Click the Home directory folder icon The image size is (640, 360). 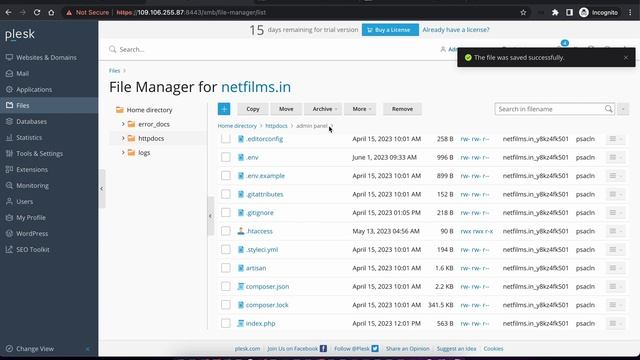coord(120,110)
